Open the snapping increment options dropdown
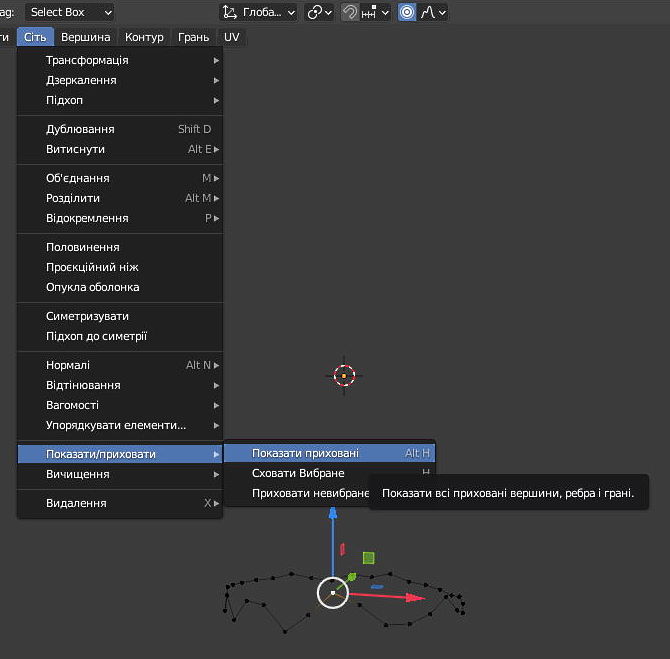670x659 pixels. click(x=375, y=12)
